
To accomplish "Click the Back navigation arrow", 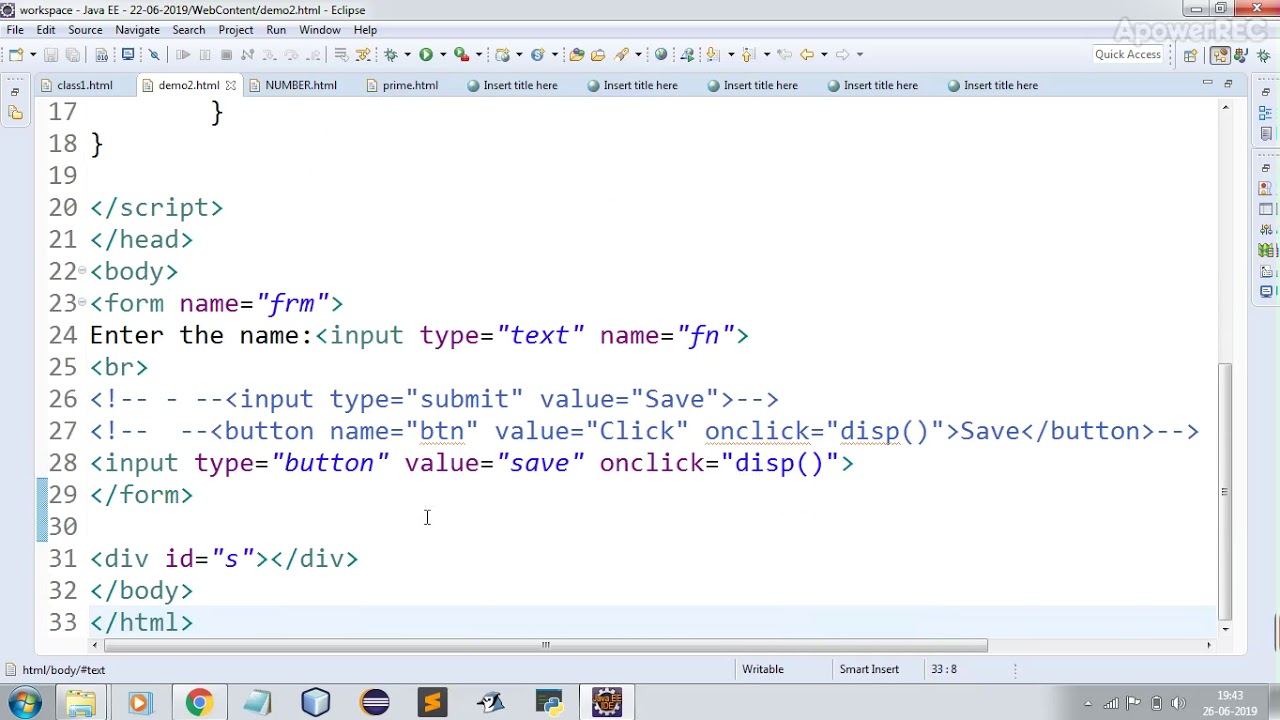I will coord(807,54).
